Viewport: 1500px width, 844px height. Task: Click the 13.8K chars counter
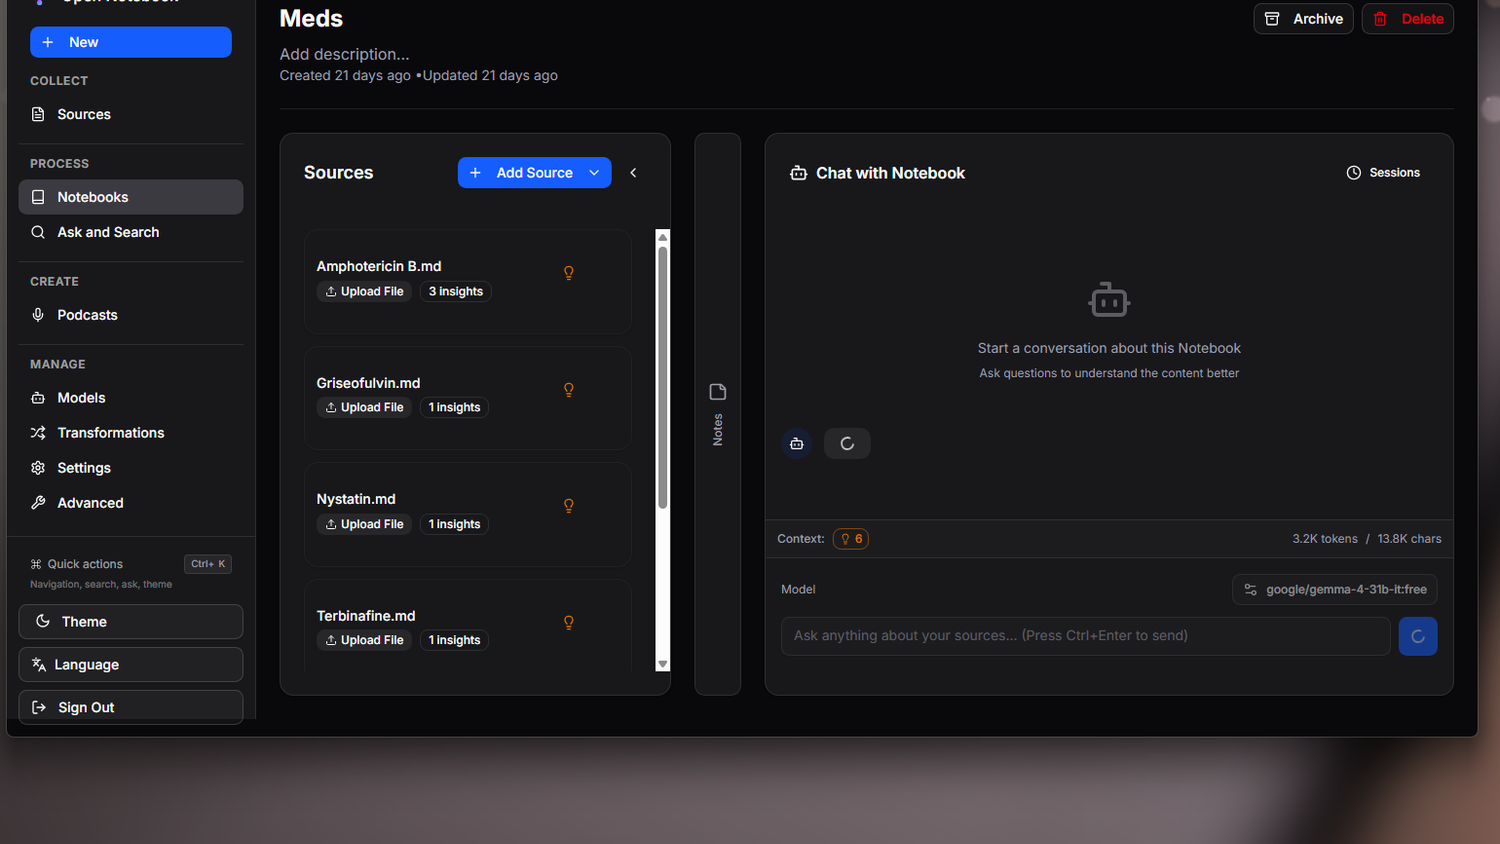point(1410,539)
